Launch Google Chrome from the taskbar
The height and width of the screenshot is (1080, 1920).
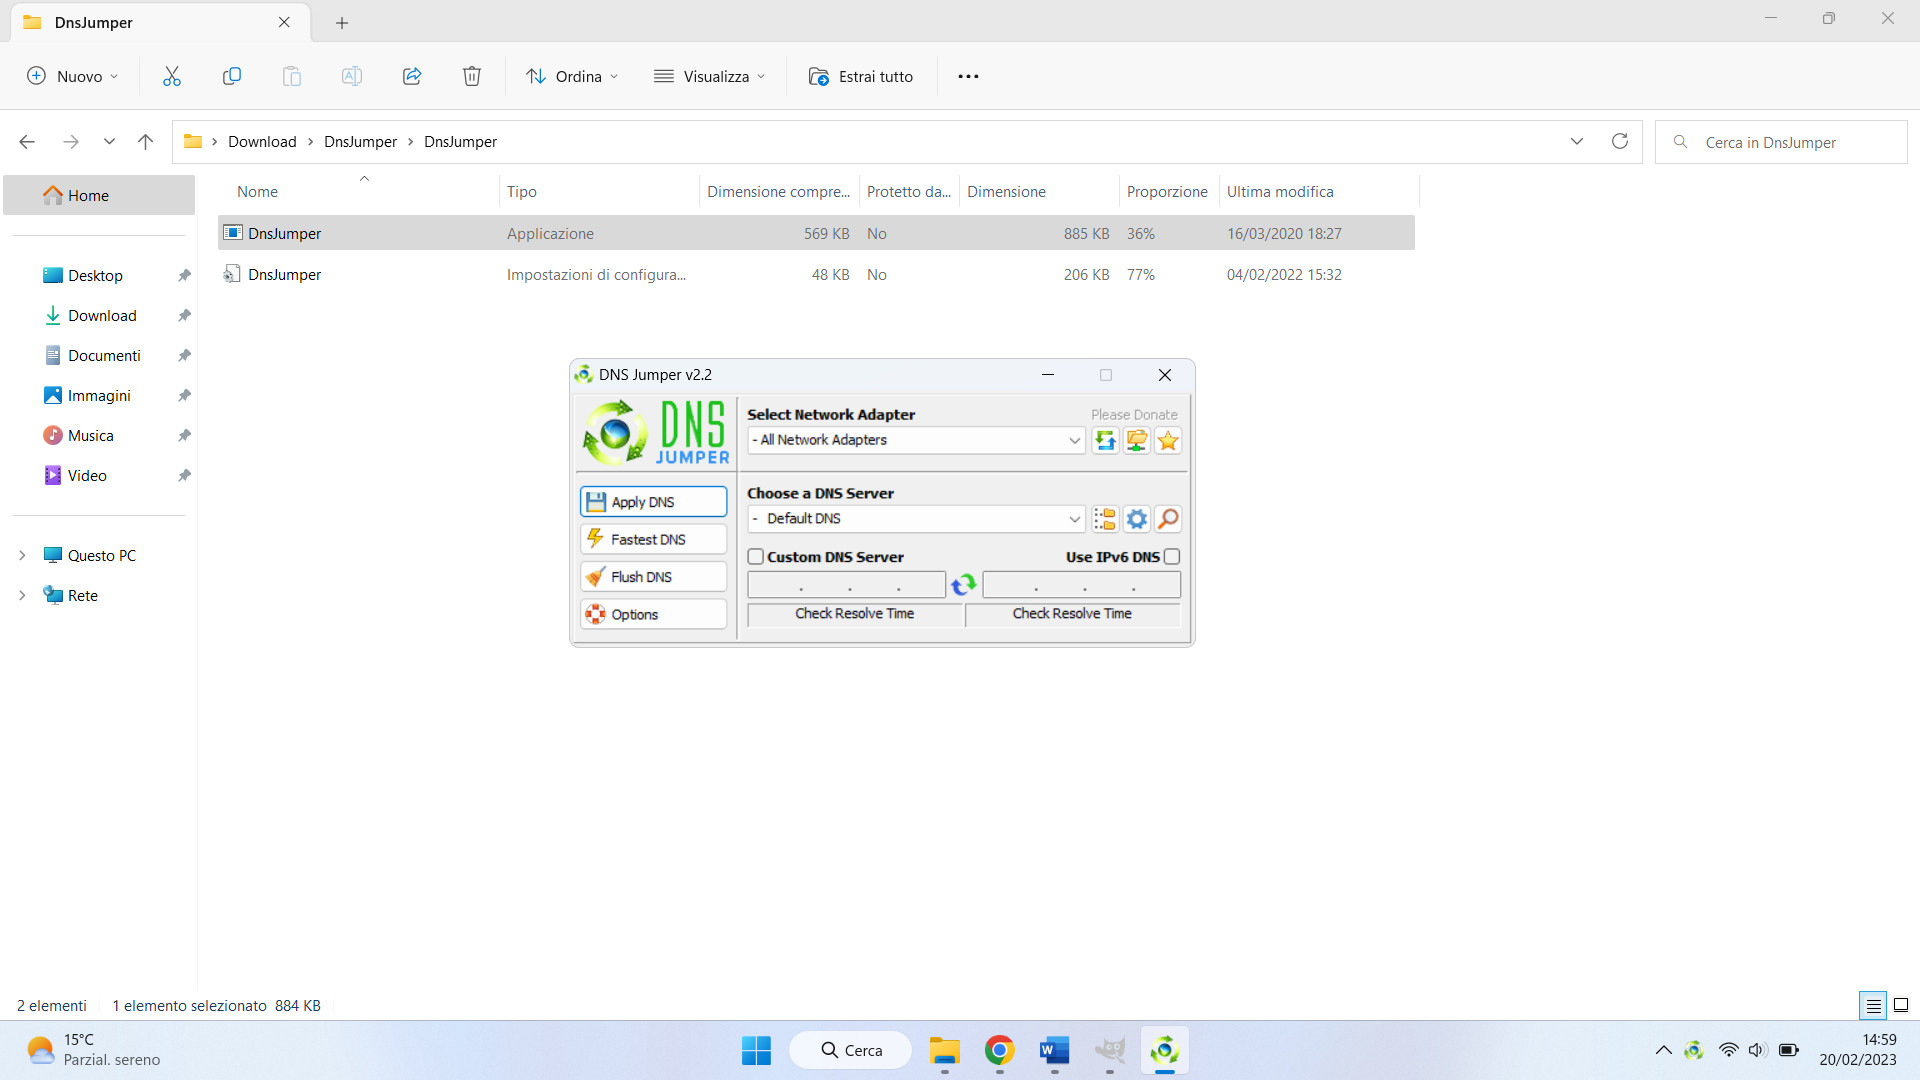pyautogui.click(x=999, y=1050)
